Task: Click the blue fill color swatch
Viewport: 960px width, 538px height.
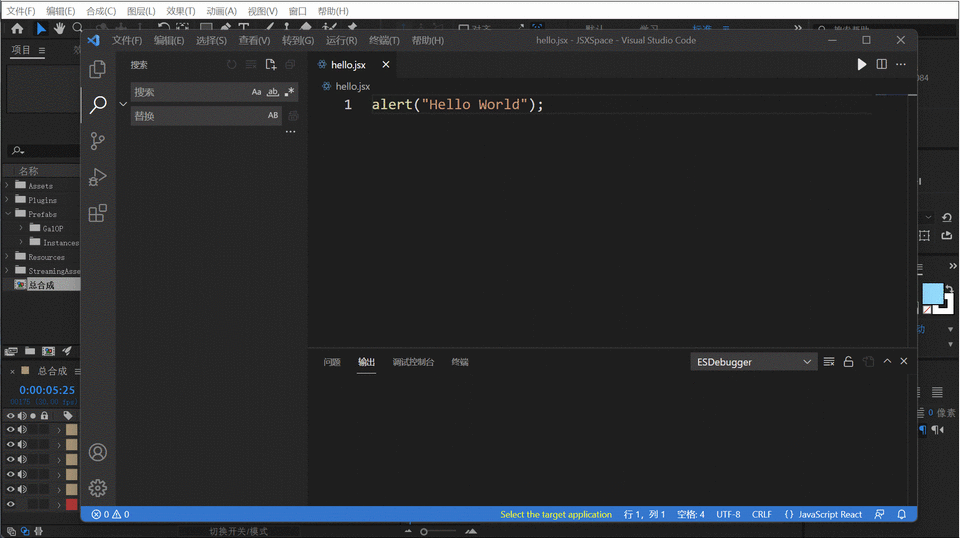Action: [x=932, y=294]
